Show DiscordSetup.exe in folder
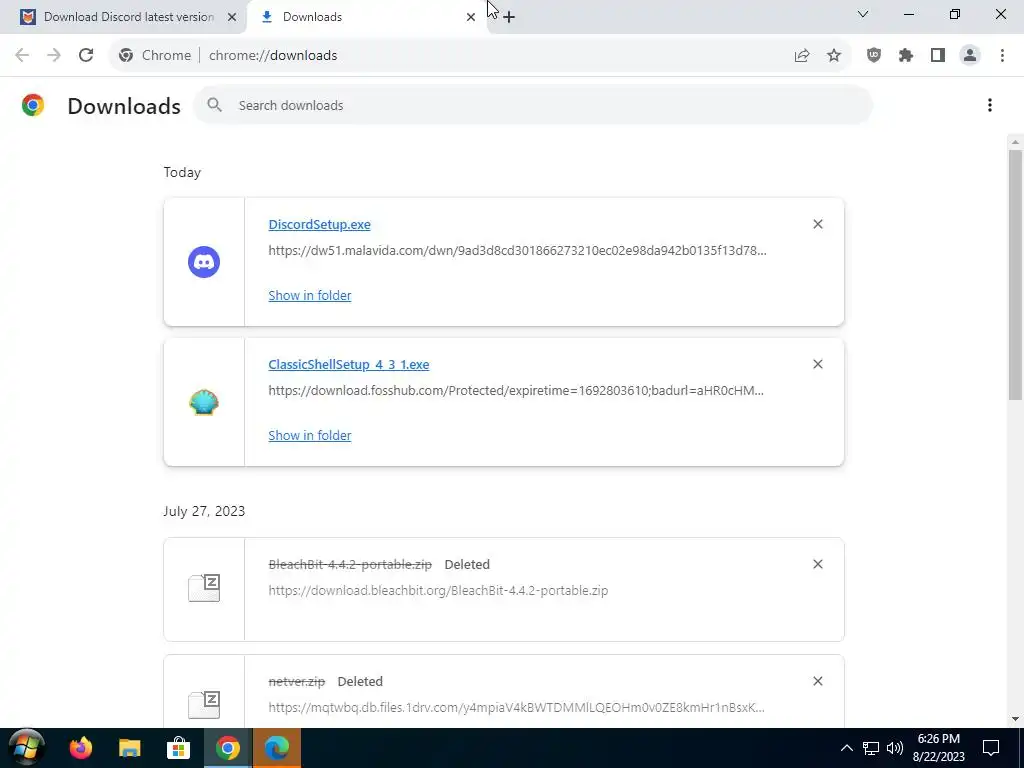The height and width of the screenshot is (768, 1024). click(x=310, y=295)
